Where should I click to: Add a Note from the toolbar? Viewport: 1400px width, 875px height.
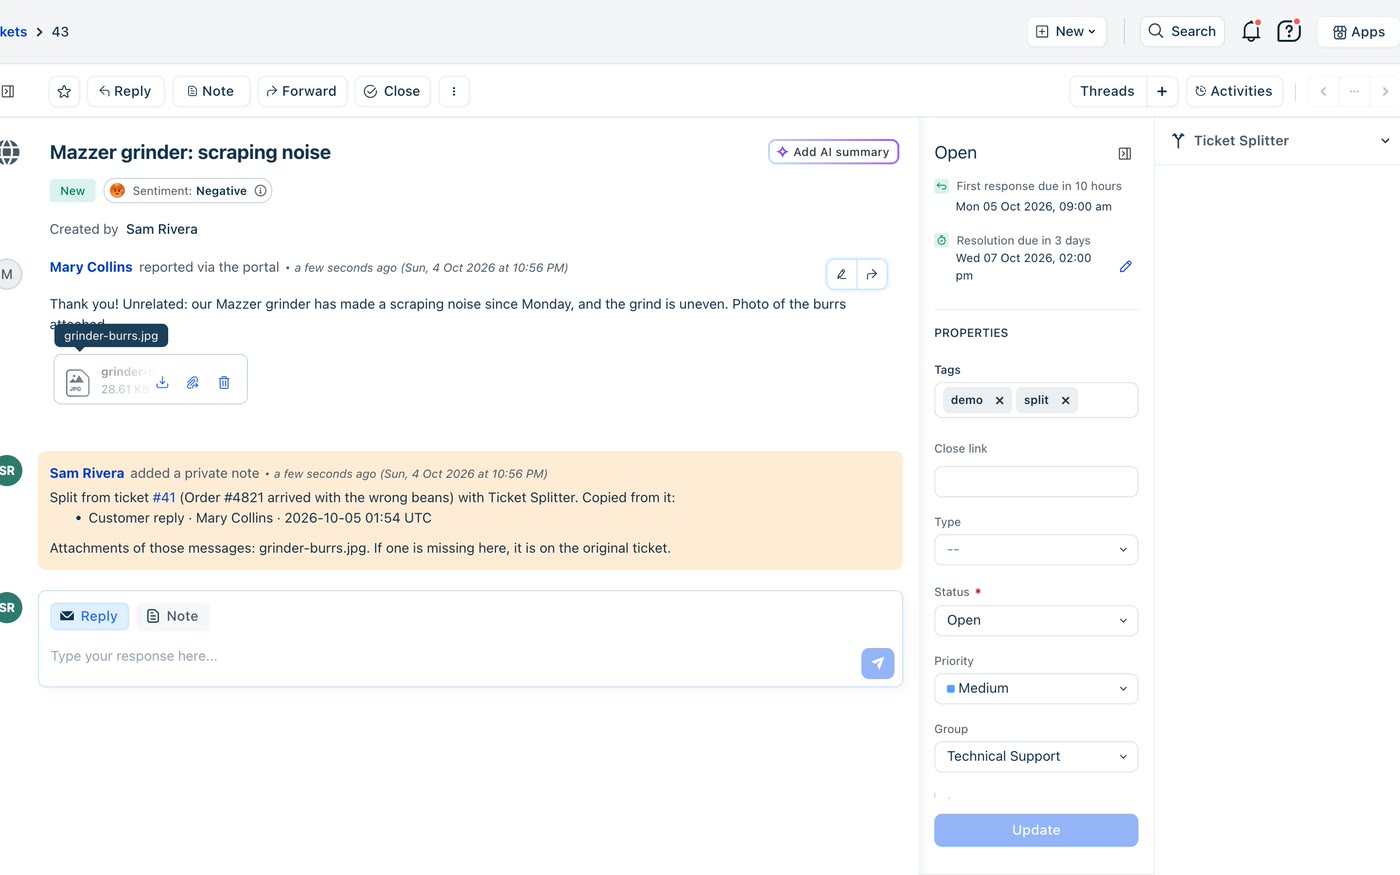tap(211, 91)
